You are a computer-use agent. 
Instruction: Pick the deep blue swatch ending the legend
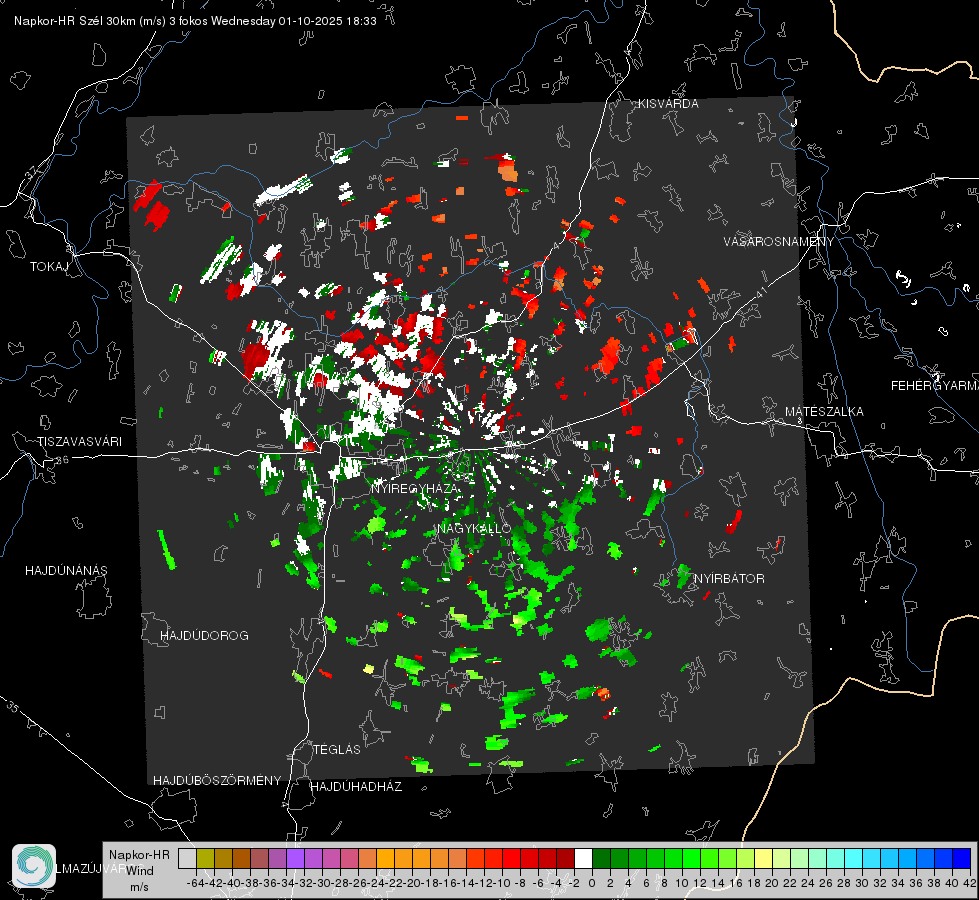[962, 858]
